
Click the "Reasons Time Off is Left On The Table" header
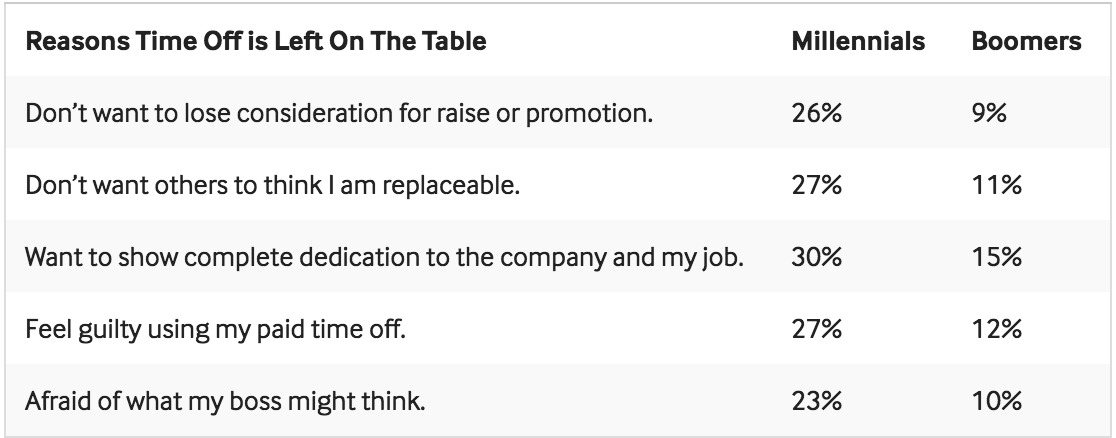pos(255,42)
